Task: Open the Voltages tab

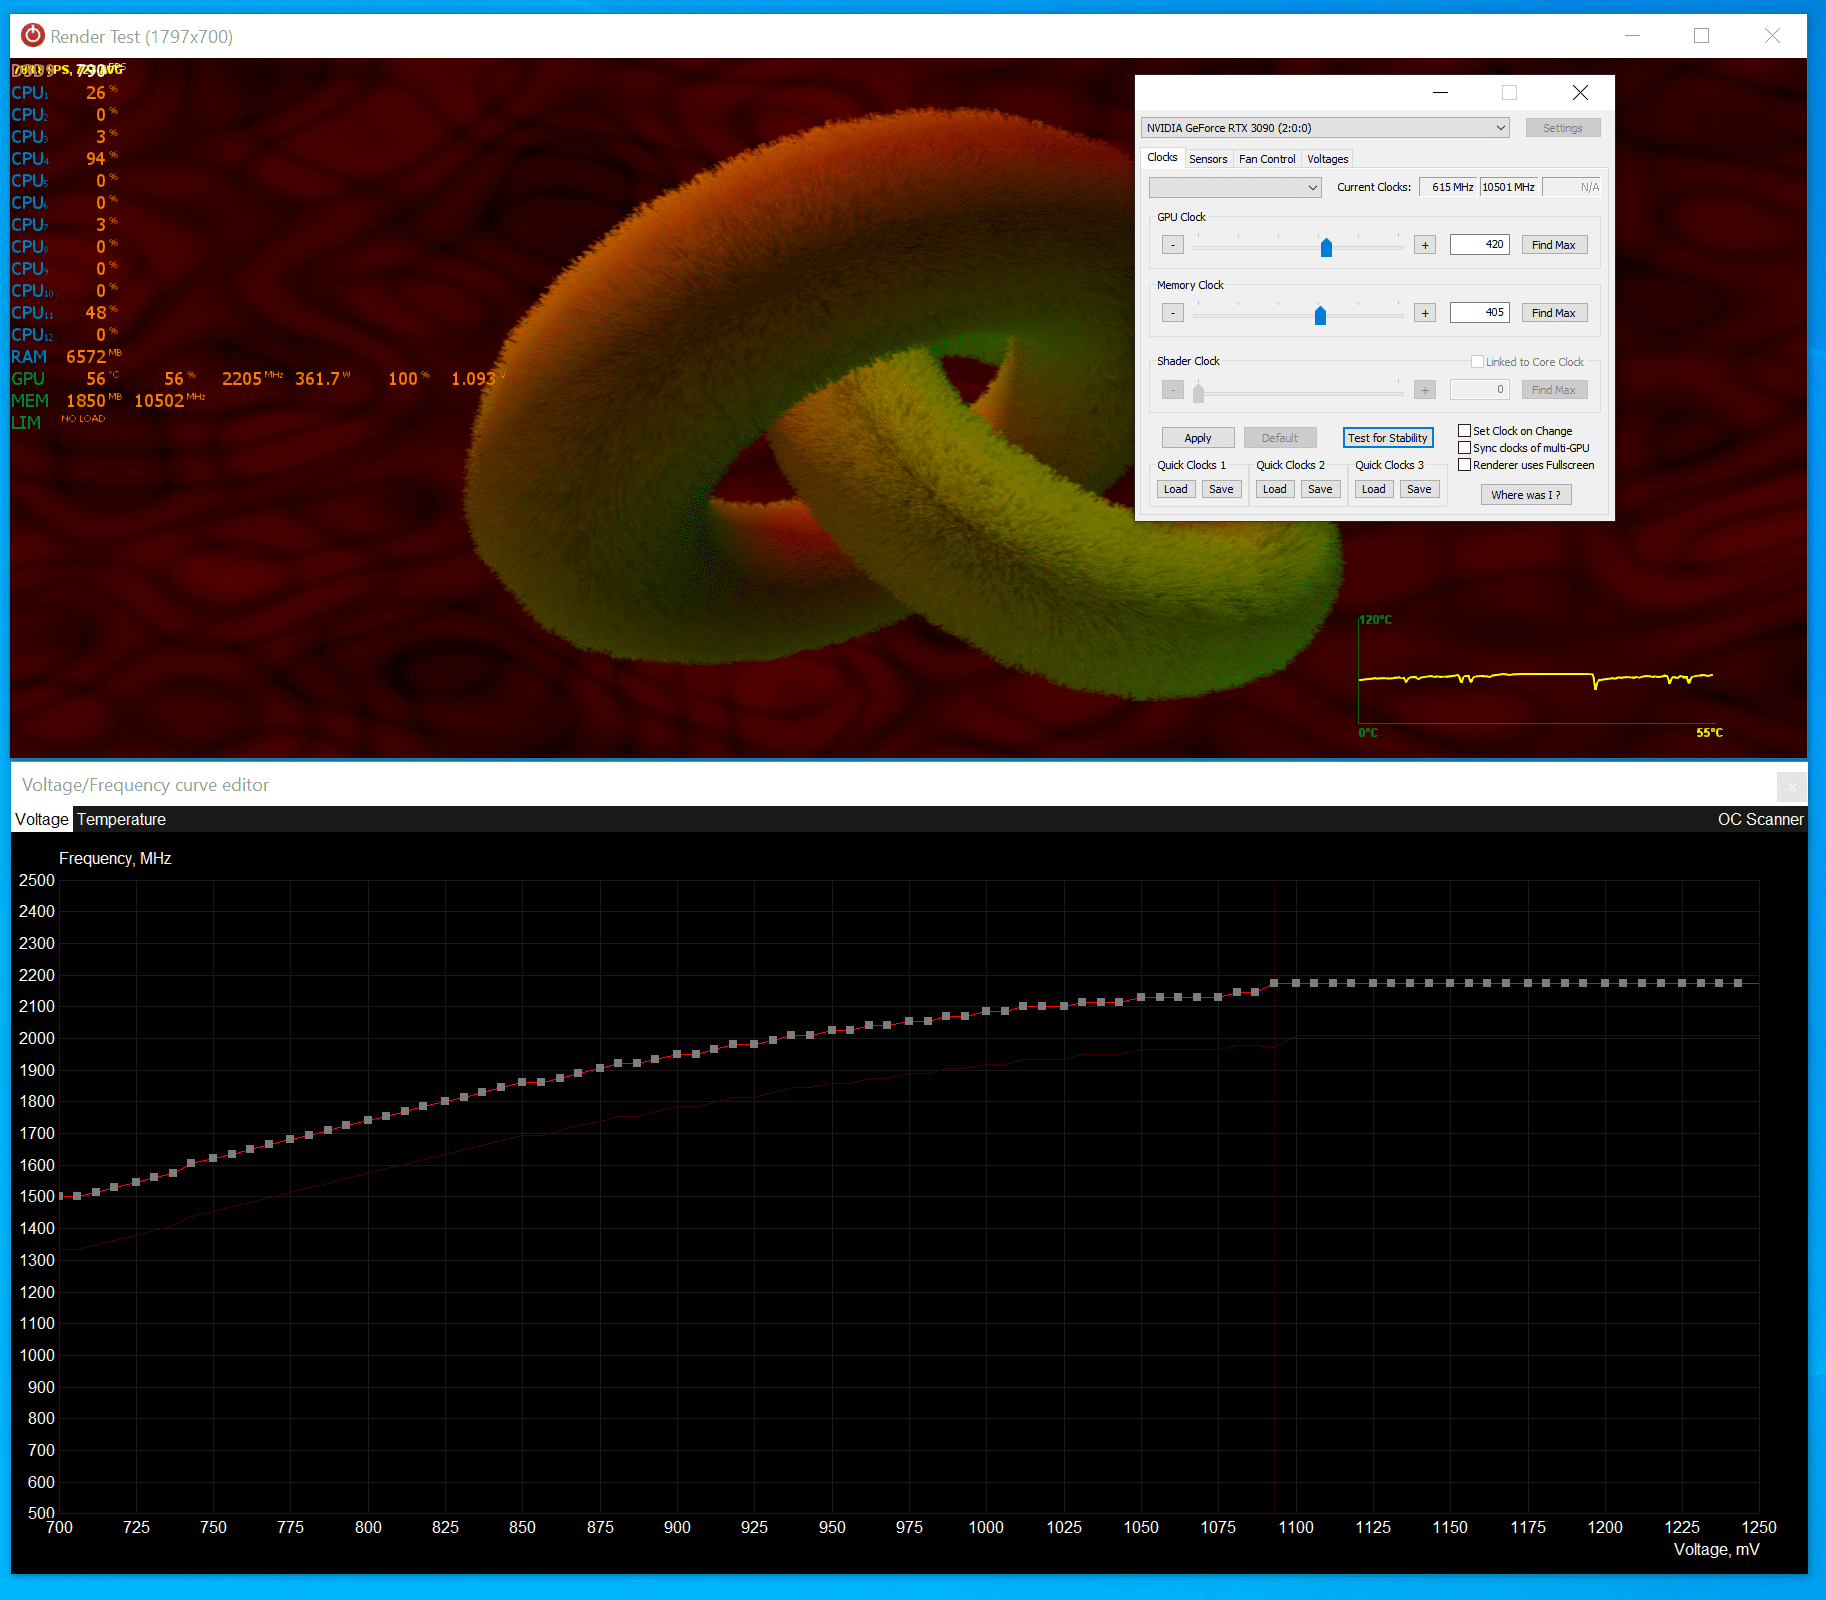Action: [x=1328, y=159]
